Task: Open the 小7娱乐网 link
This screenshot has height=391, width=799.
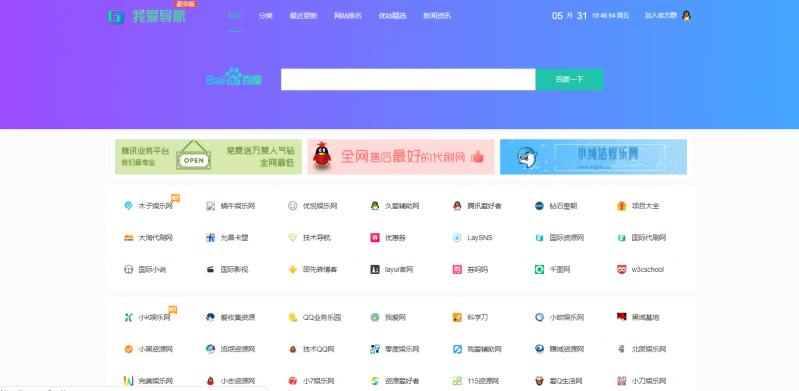Action: (318, 381)
